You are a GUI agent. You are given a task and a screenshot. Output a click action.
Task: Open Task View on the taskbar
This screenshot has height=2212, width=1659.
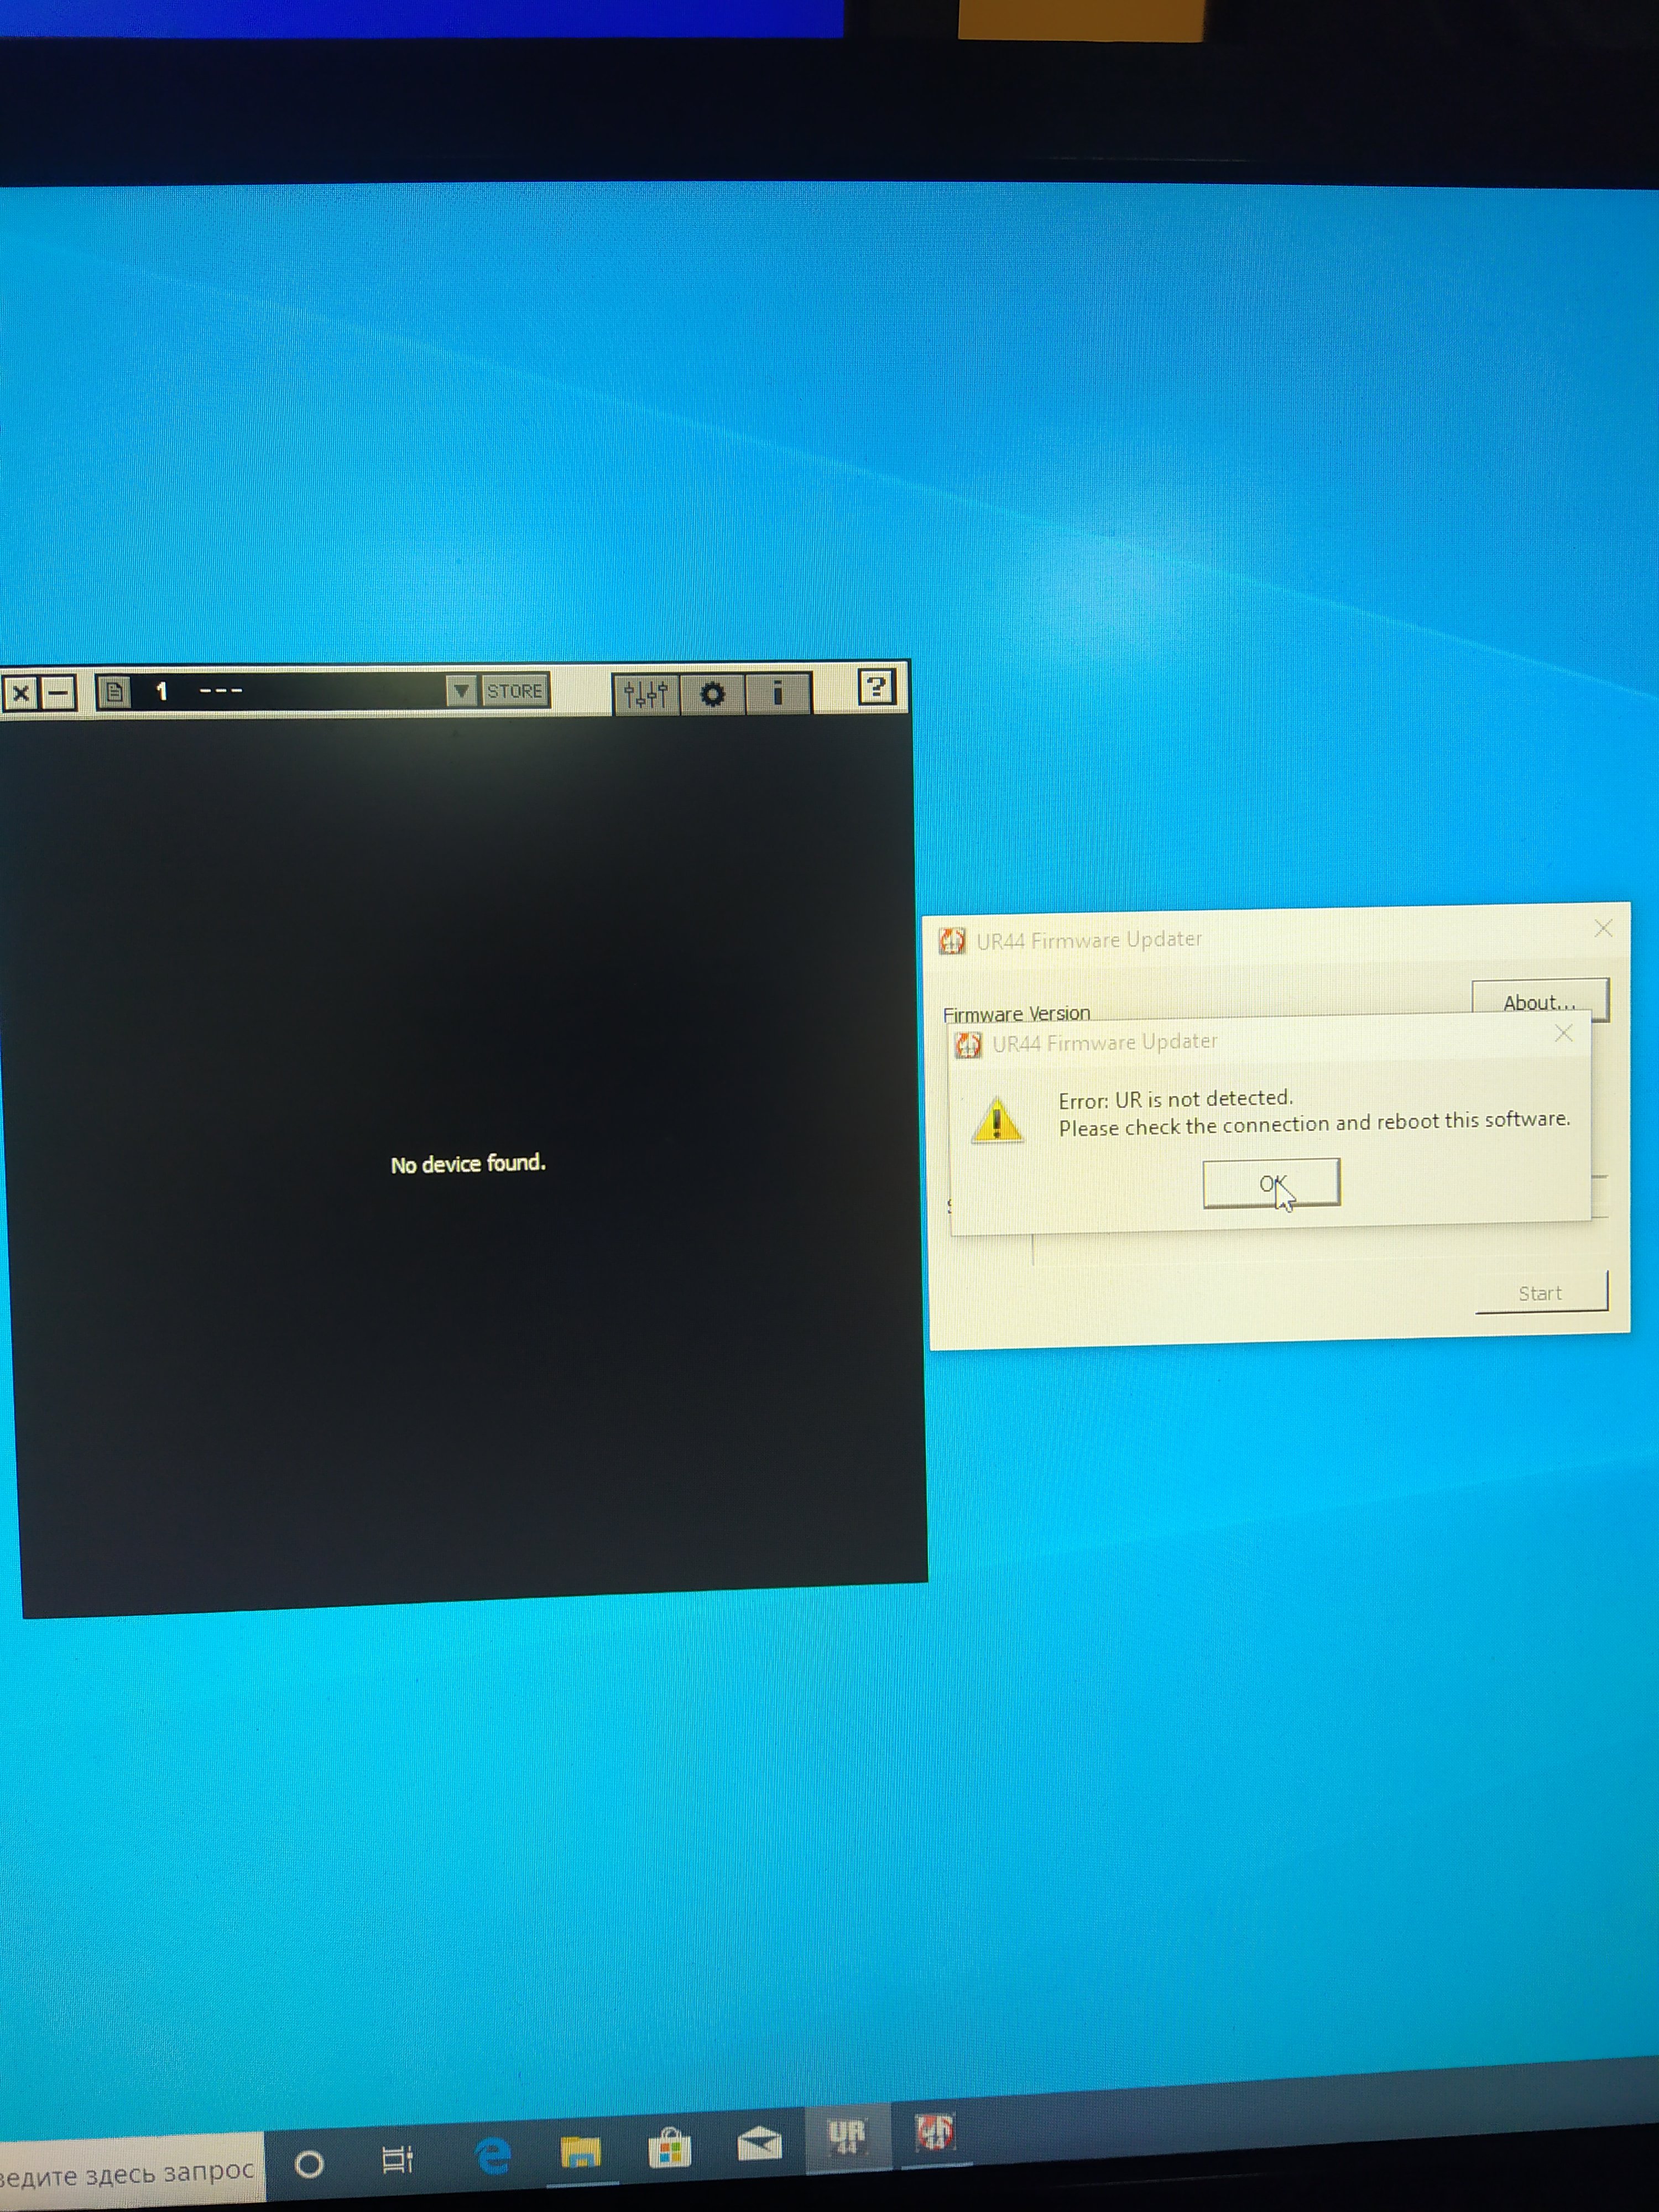397,2160
